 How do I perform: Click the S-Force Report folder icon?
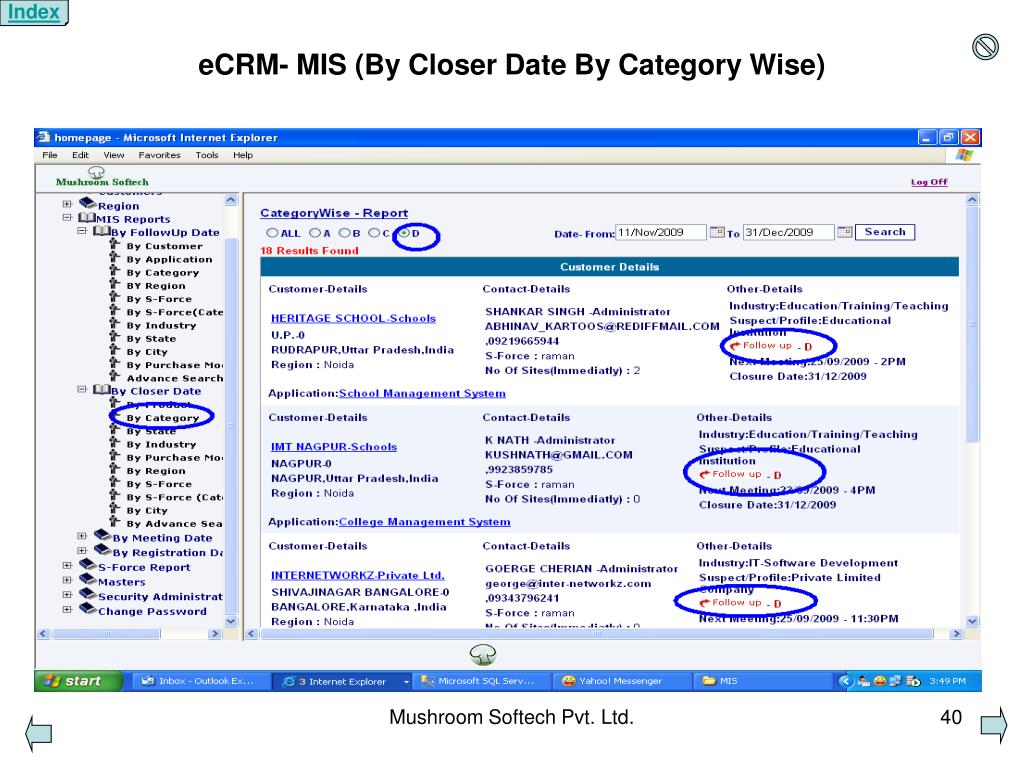(88, 564)
